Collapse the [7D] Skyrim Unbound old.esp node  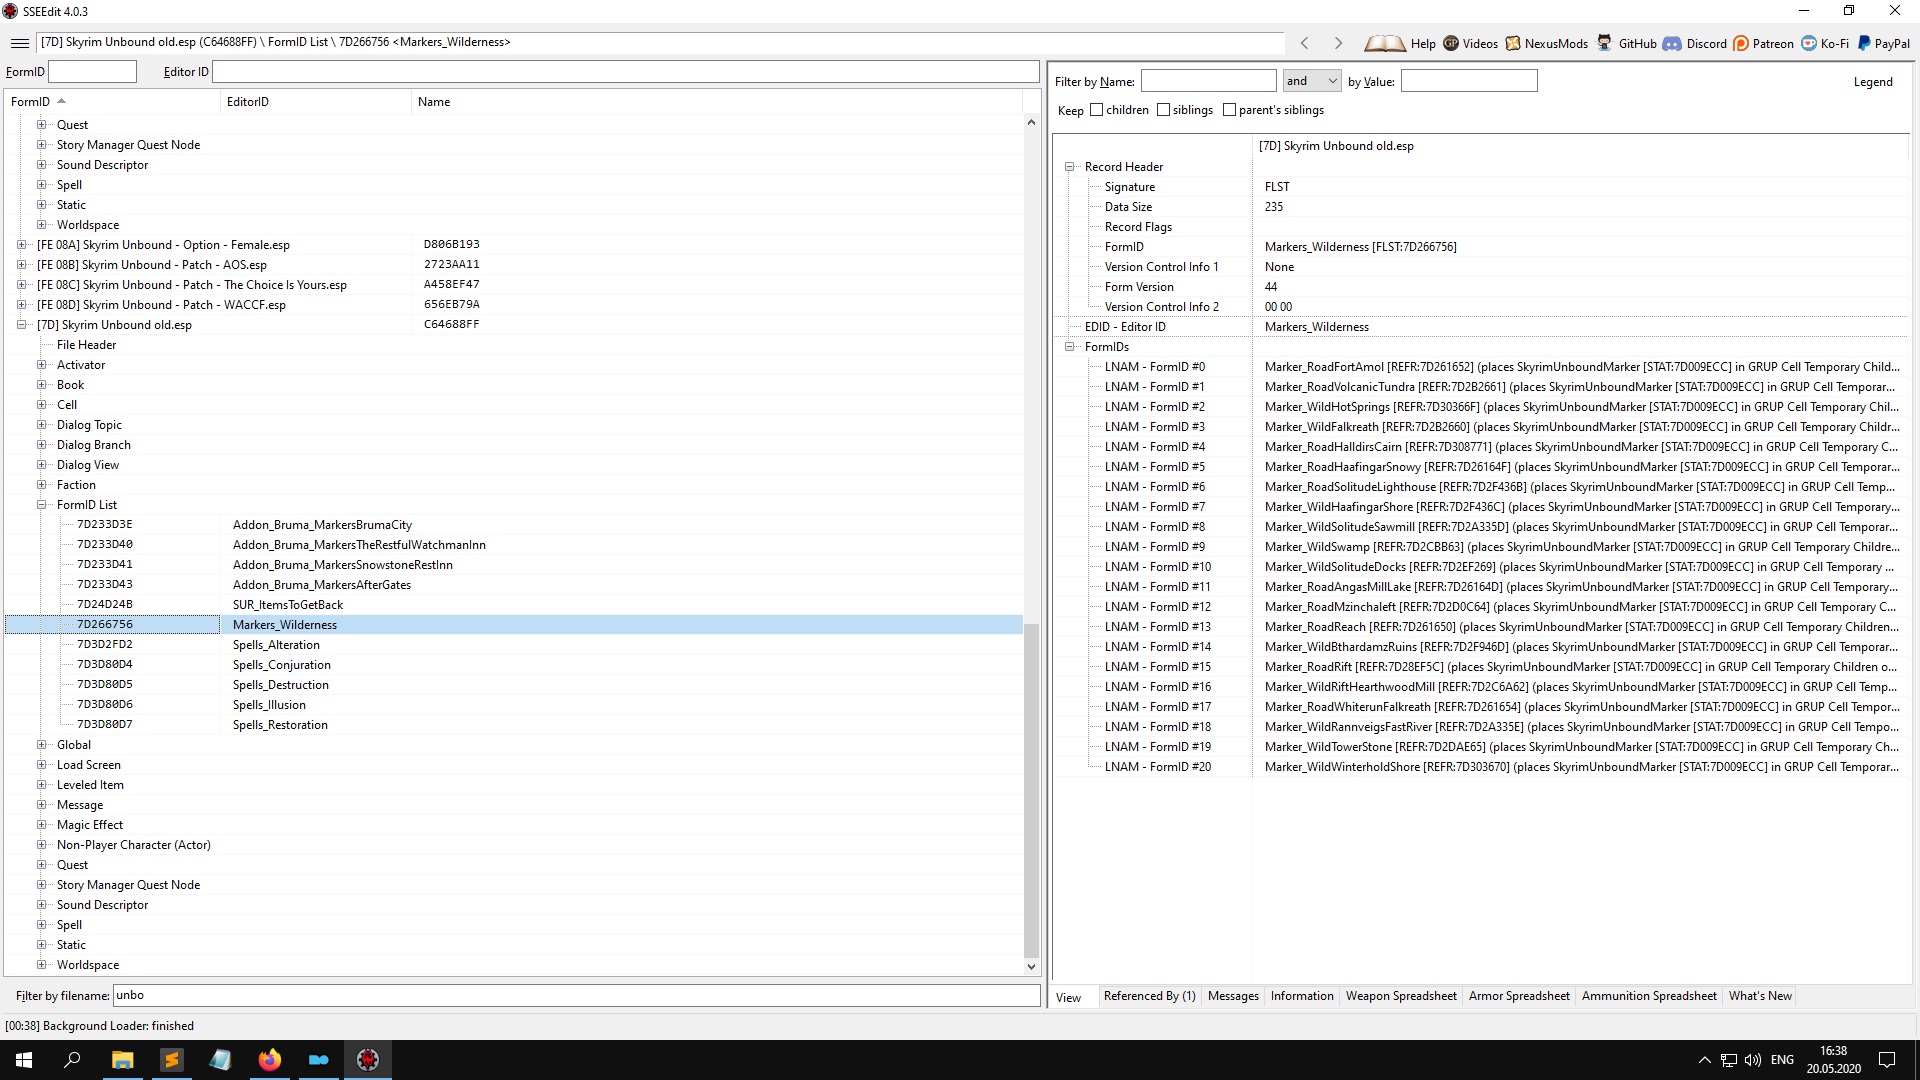tap(22, 325)
